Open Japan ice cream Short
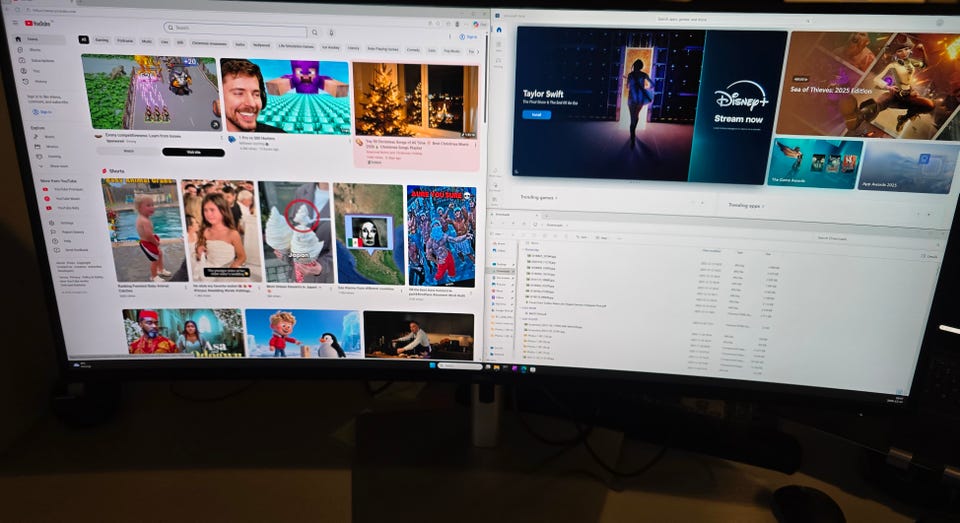The height and width of the screenshot is (523, 960). click(x=296, y=233)
